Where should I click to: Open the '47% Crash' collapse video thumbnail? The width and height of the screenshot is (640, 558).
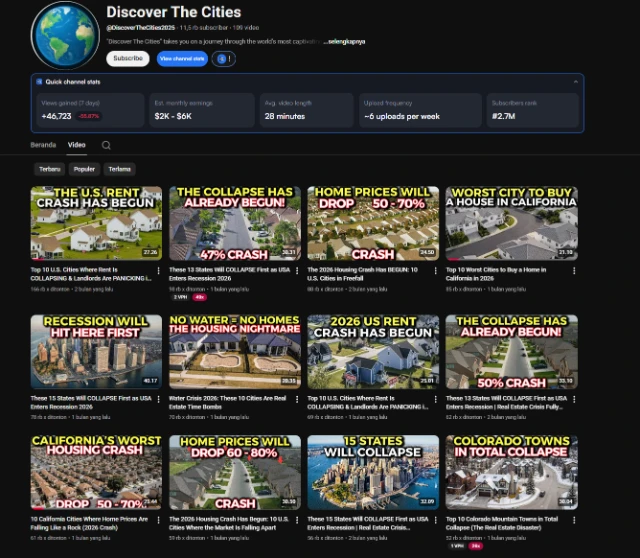[x=234, y=223]
